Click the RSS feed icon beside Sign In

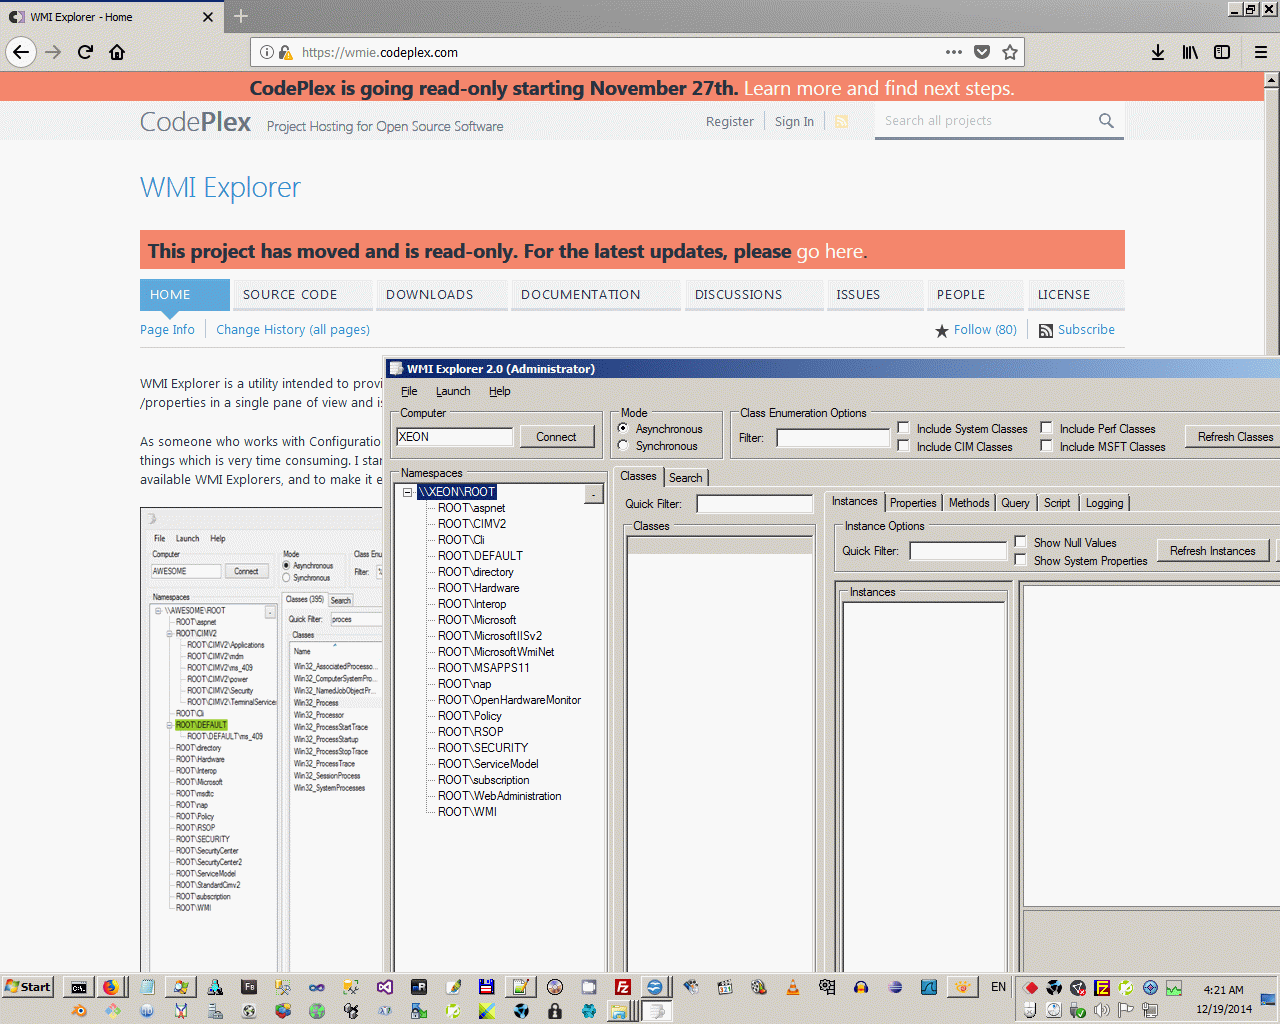[841, 121]
